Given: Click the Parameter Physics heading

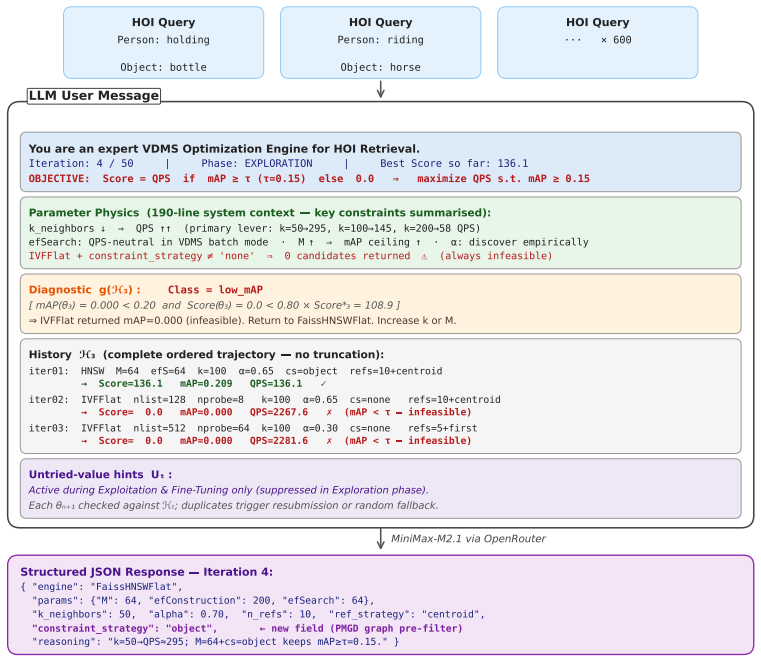Looking at the screenshot, I should (x=260, y=213).
